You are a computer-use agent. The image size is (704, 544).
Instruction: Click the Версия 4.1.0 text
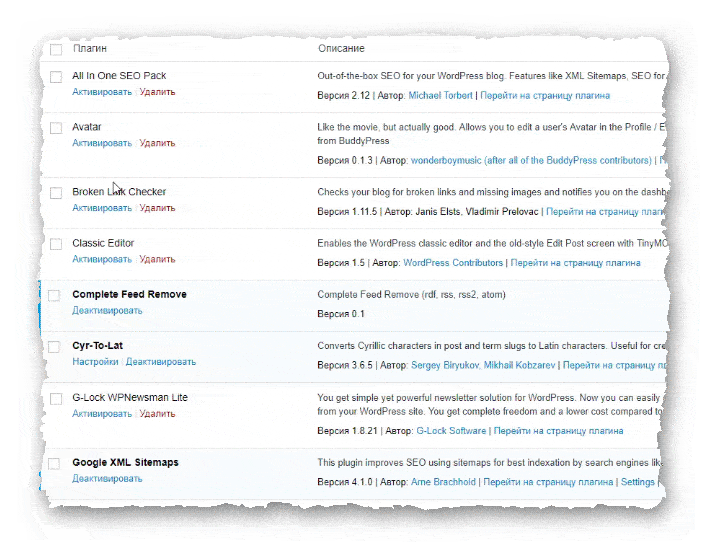click(x=345, y=482)
